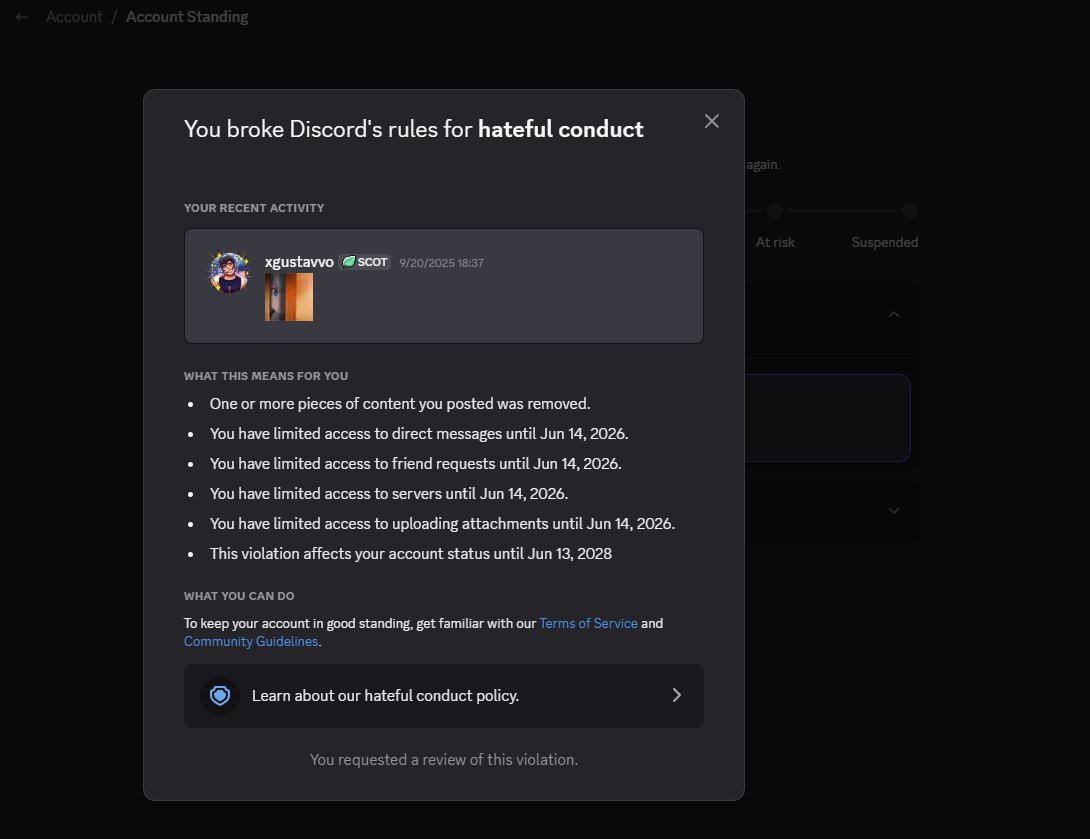Click the WHAT YOU CAN DO heading
1090x839 pixels.
pyautogui.click(x=239, y=596)
